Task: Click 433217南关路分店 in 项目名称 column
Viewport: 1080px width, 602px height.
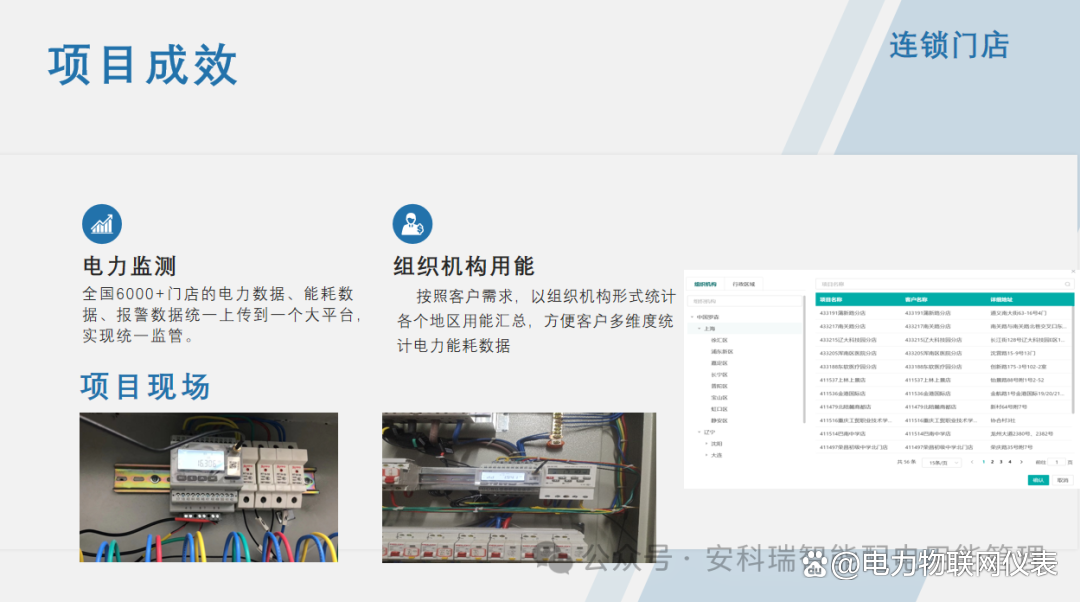Action: pyautogui.click(x=842, y=326)
